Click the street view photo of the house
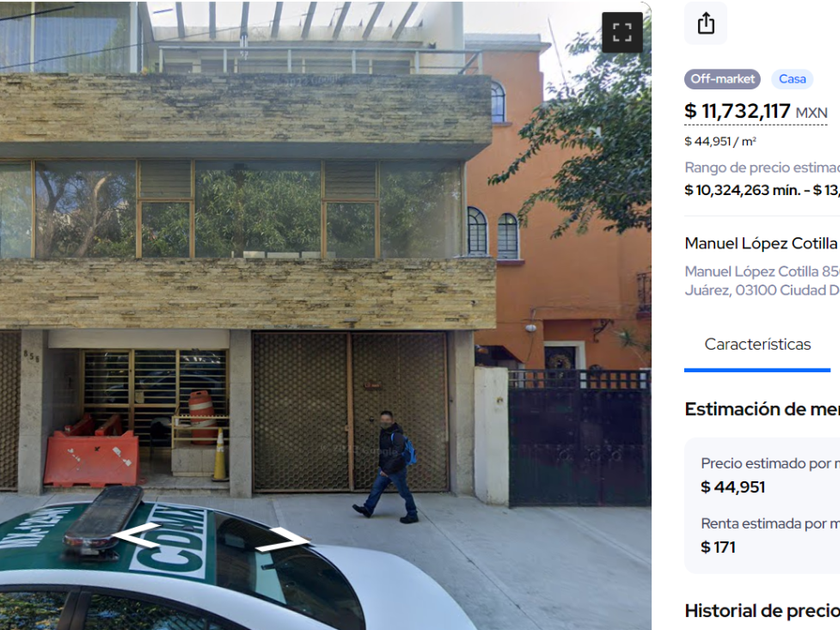Image resolution: width=840 pixels, height=630 pixels. point(325,315)
